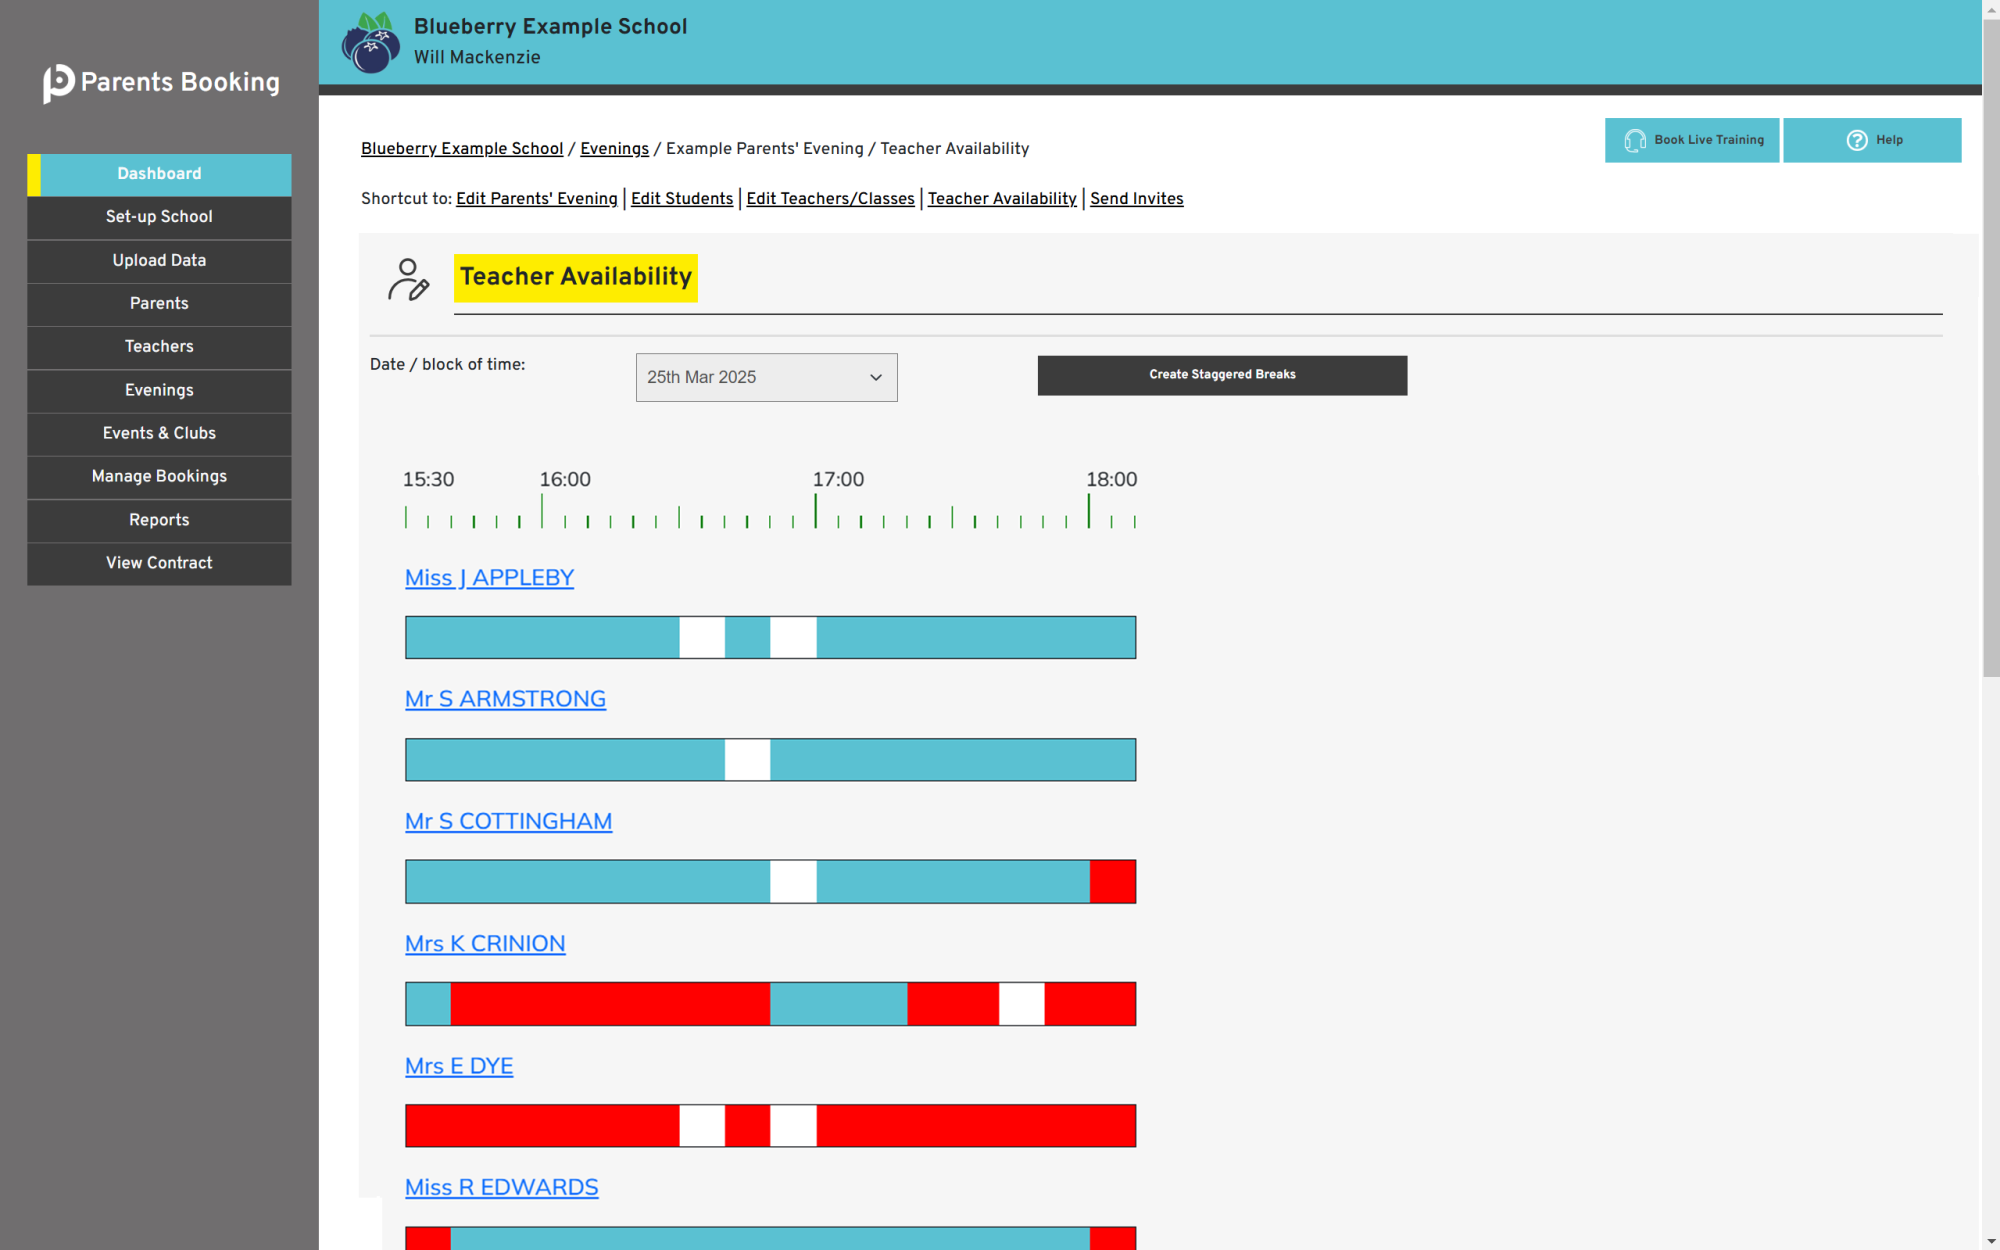Click red block ending Mr S COTTINGHAM's bar
Image resolution: width=2000 pixels, height=1250 pixels.
[x=1112, y=882]
